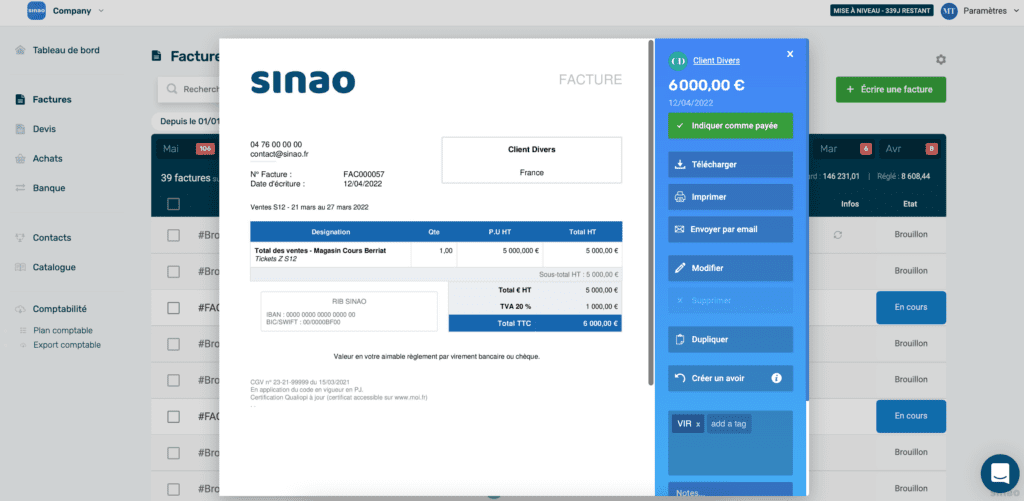Open Banque in the sidebar
1024x501 pixels.
(x=49, y=187)
